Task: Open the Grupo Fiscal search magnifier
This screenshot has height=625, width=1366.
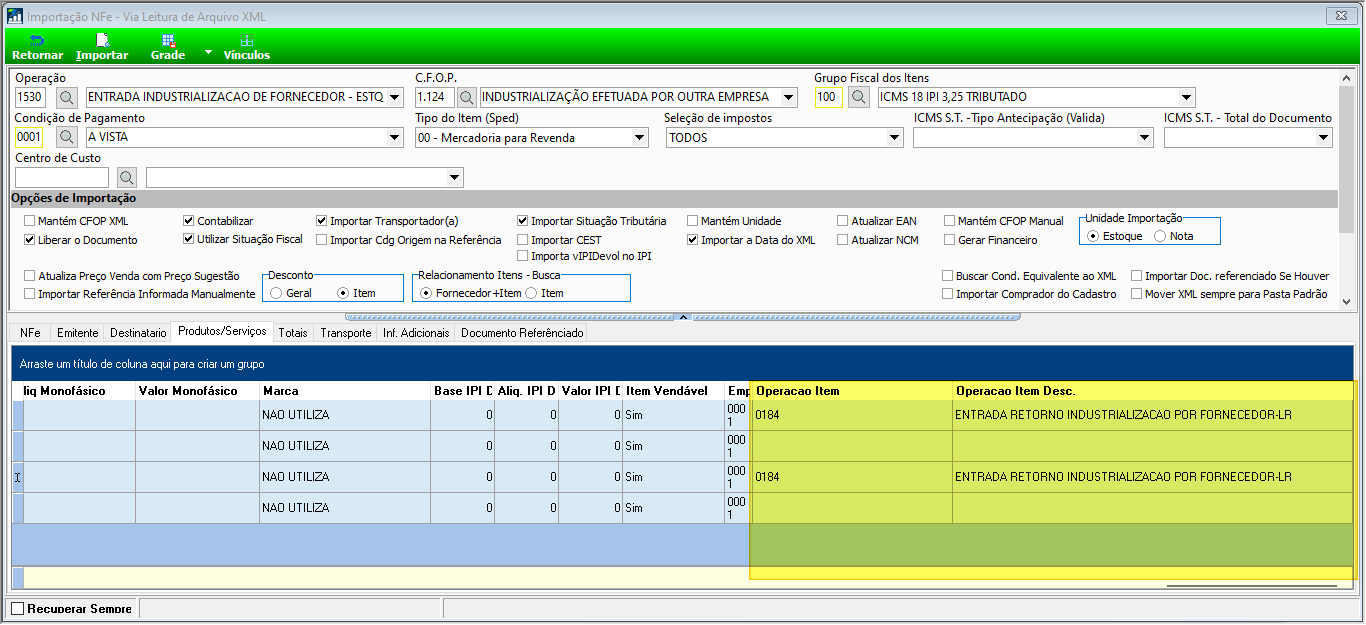Action: point(857,97)
